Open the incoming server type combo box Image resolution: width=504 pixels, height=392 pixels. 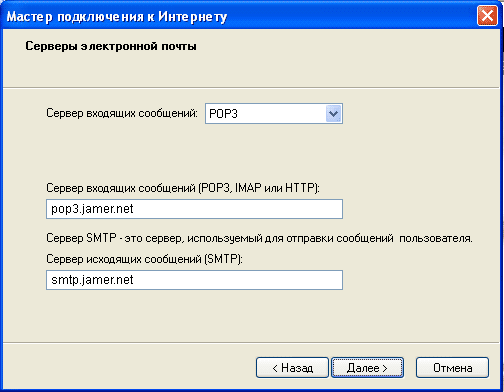tap(274, 114)
